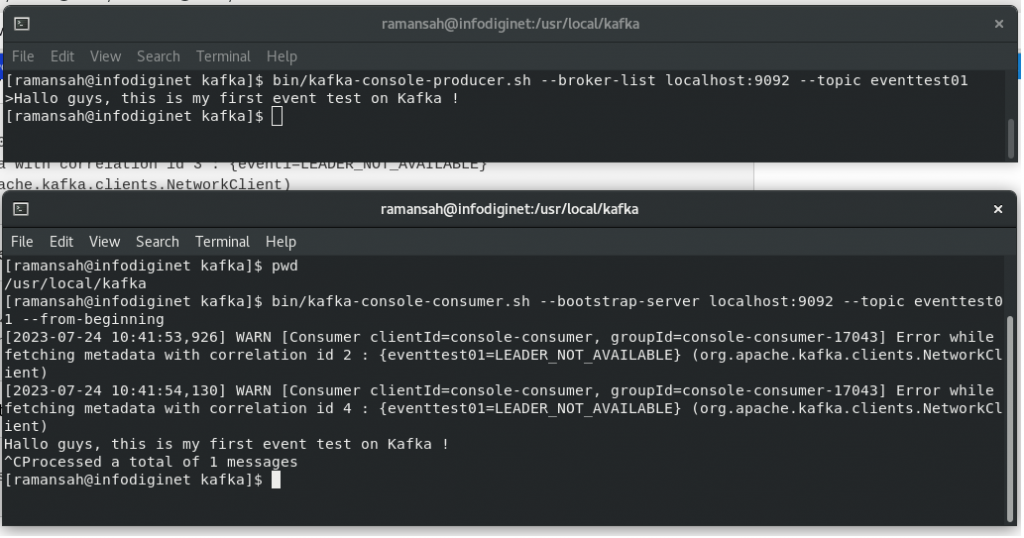Click the scrollbar in the producer terminal
Screen dimensions: 1024x538
click(1012, 138)
